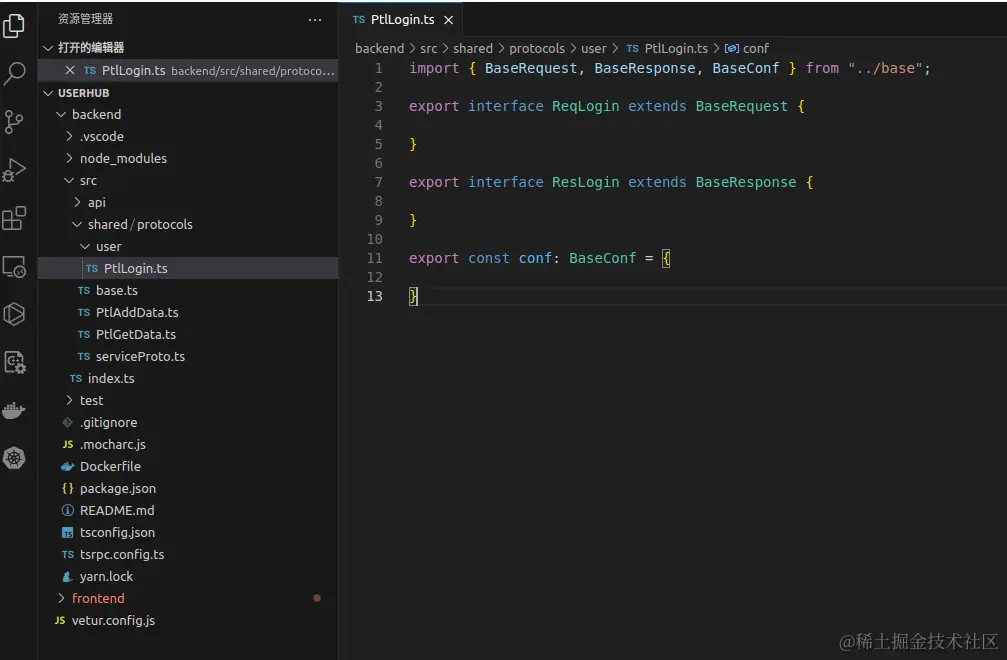Image resolution: width=1007 pixels, height=660 pixels.
Task: Collapse the src folder
Action: coord(69,180)
